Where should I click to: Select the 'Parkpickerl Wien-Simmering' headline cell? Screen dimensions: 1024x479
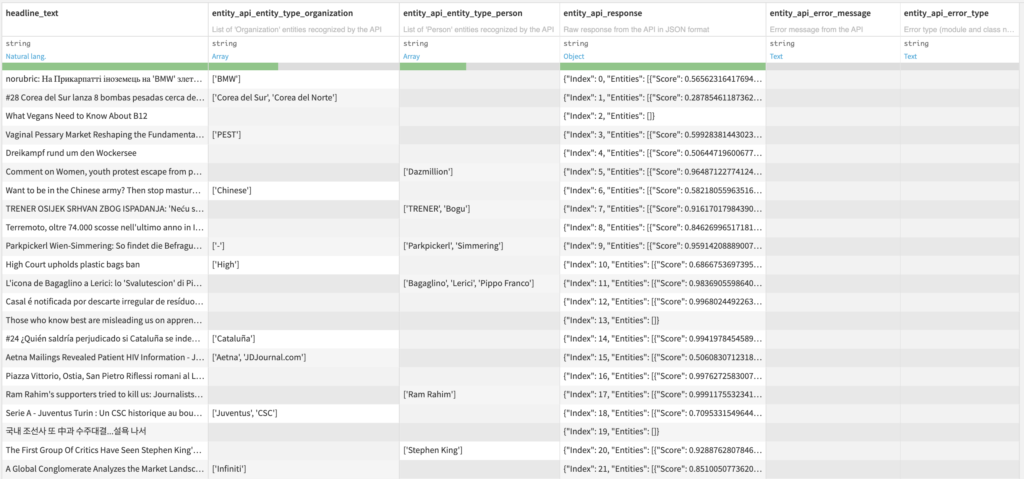click(x=104, y=246)
